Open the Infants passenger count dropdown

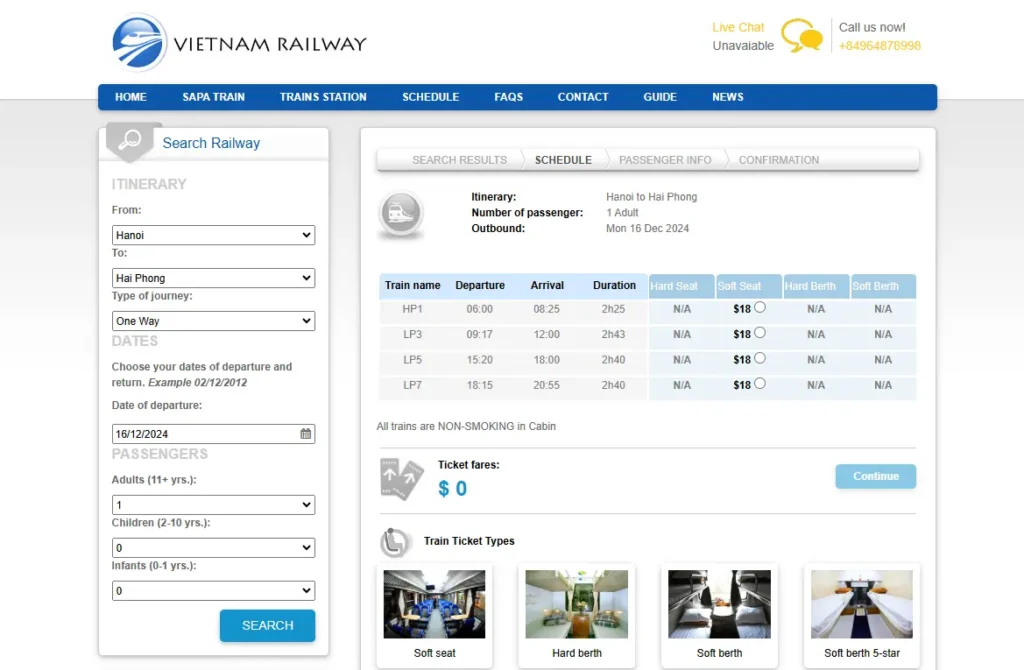(x=213, y=591)
